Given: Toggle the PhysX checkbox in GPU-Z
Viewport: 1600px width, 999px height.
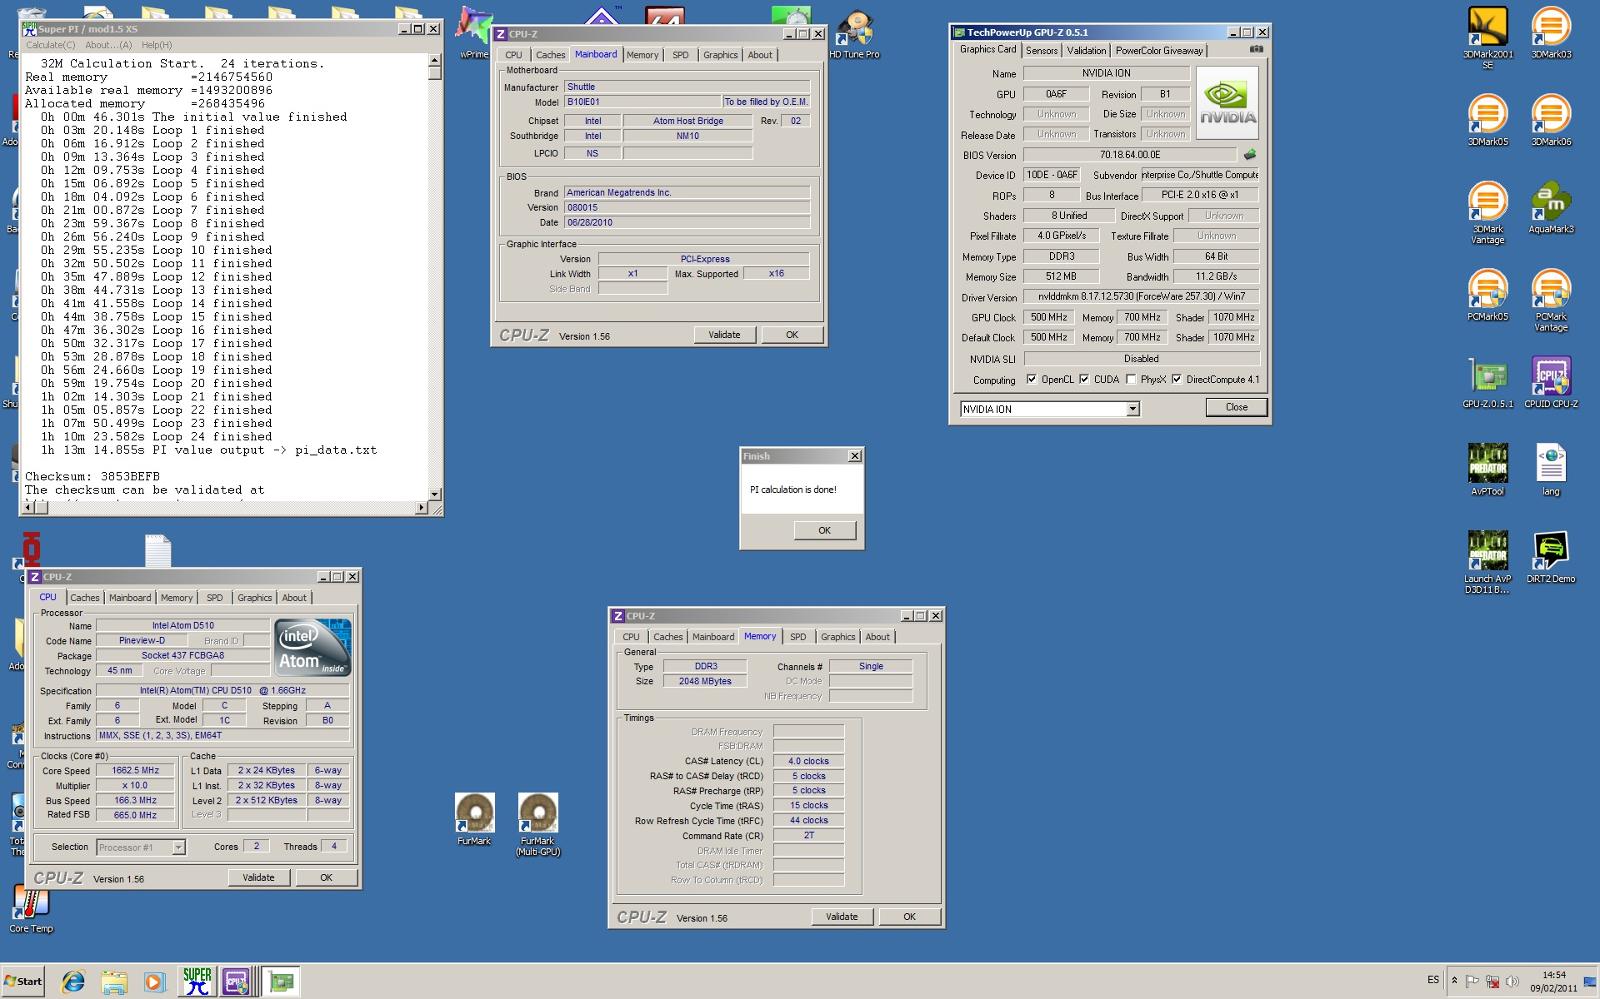Looking at the screenshot, I should pos(1131,379).
